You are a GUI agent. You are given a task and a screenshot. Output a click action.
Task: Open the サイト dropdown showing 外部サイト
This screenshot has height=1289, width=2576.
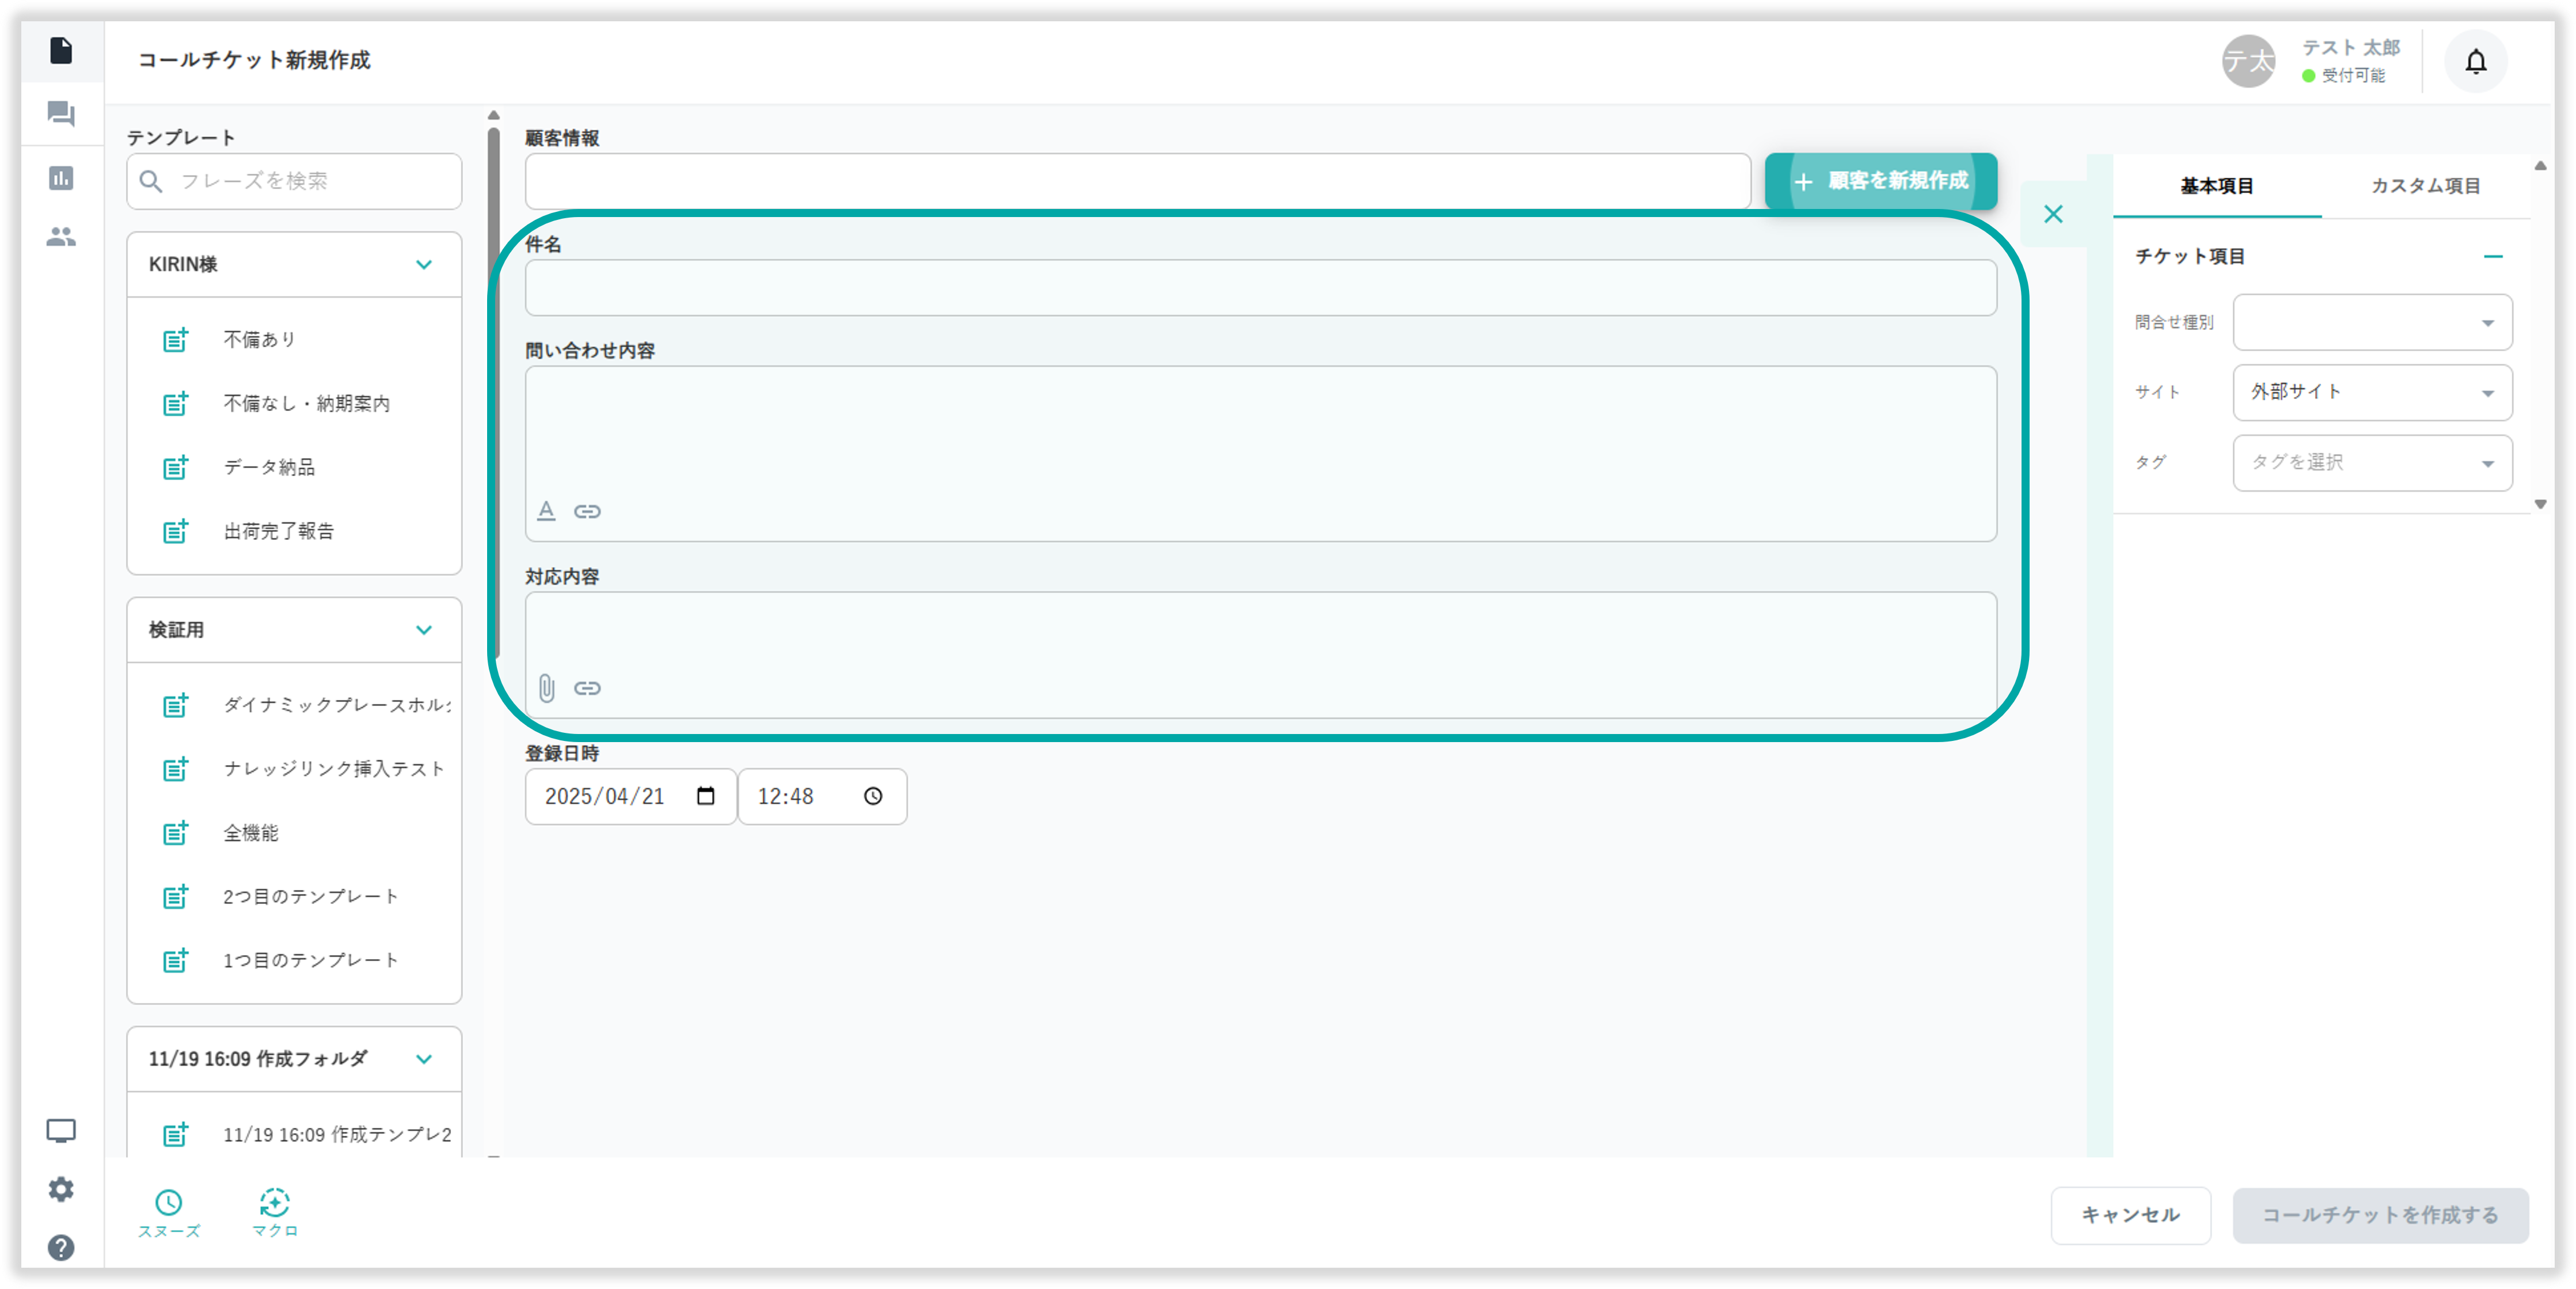click(x=2372, y=392)
